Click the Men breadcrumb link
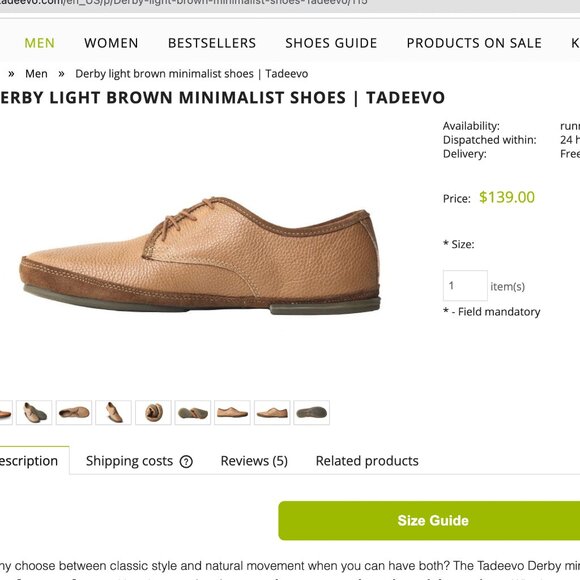 [36, 74]
